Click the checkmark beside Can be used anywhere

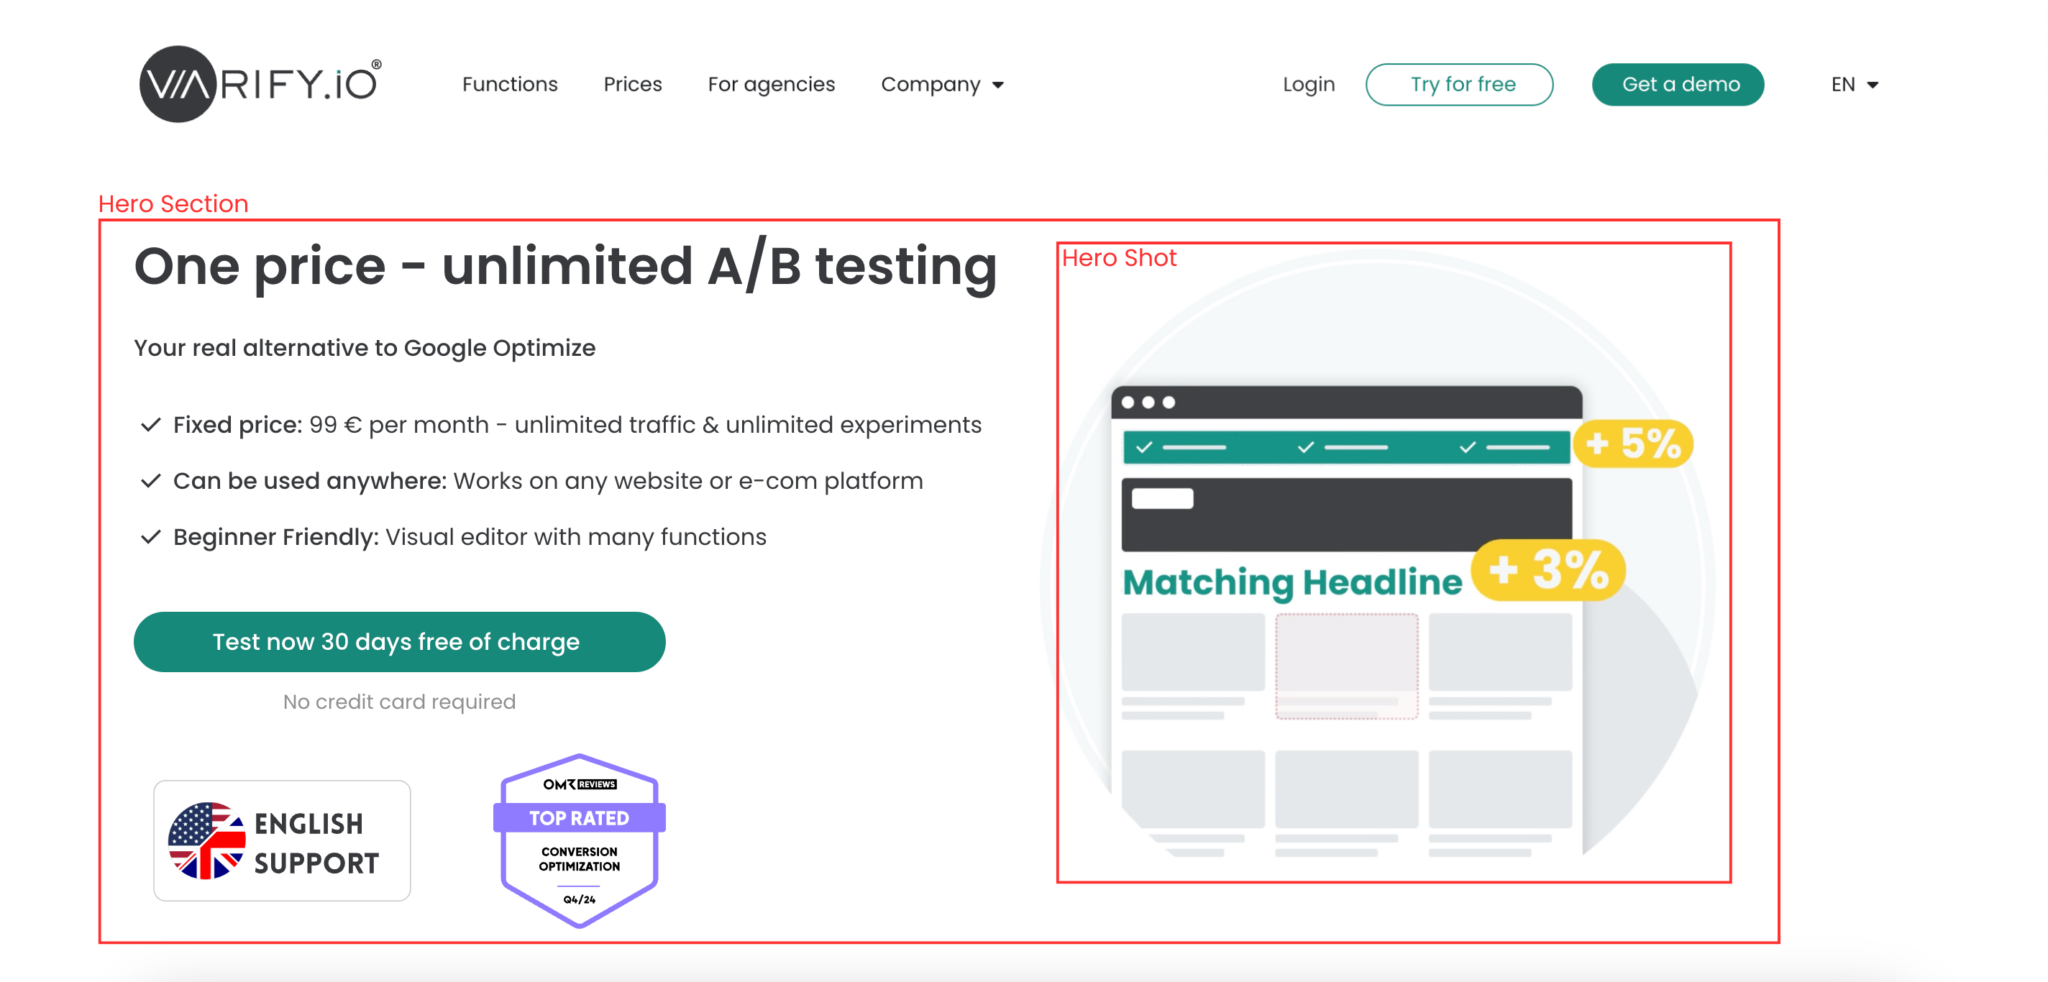(x=151, y=481)
